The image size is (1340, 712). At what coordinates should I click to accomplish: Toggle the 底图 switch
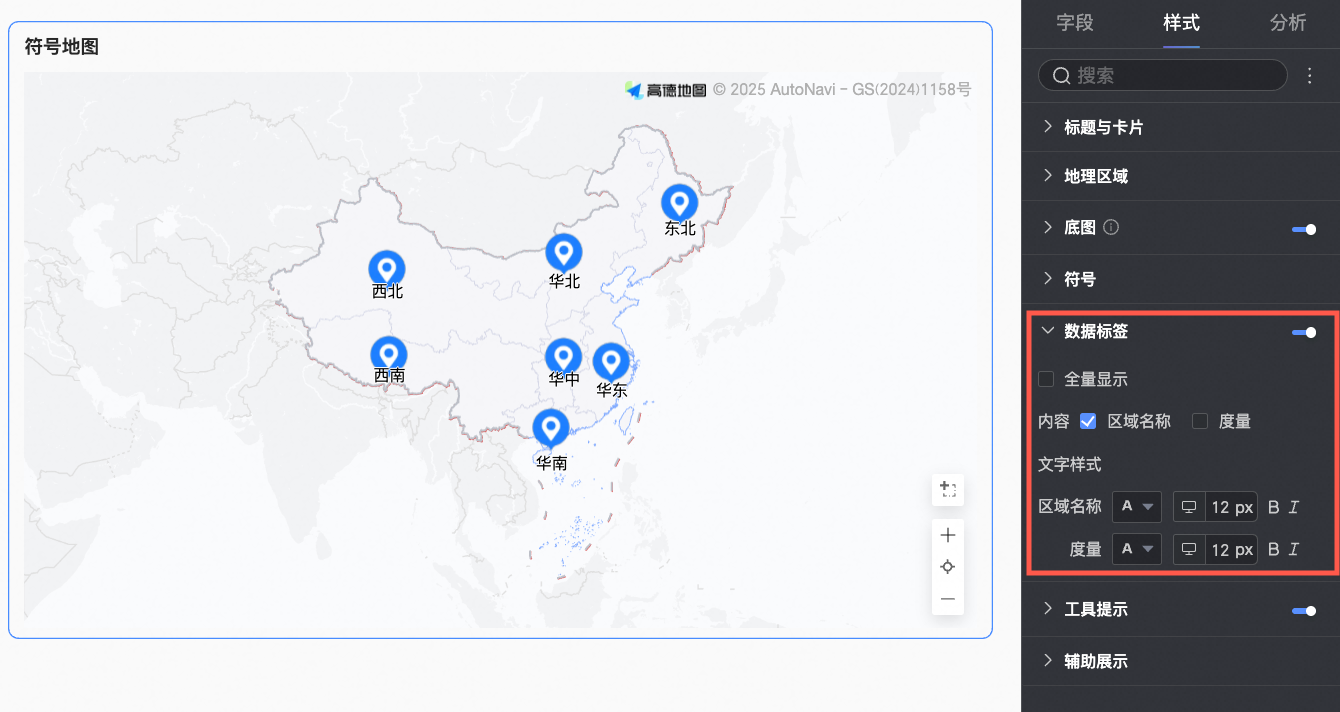tap(1304, 229)
